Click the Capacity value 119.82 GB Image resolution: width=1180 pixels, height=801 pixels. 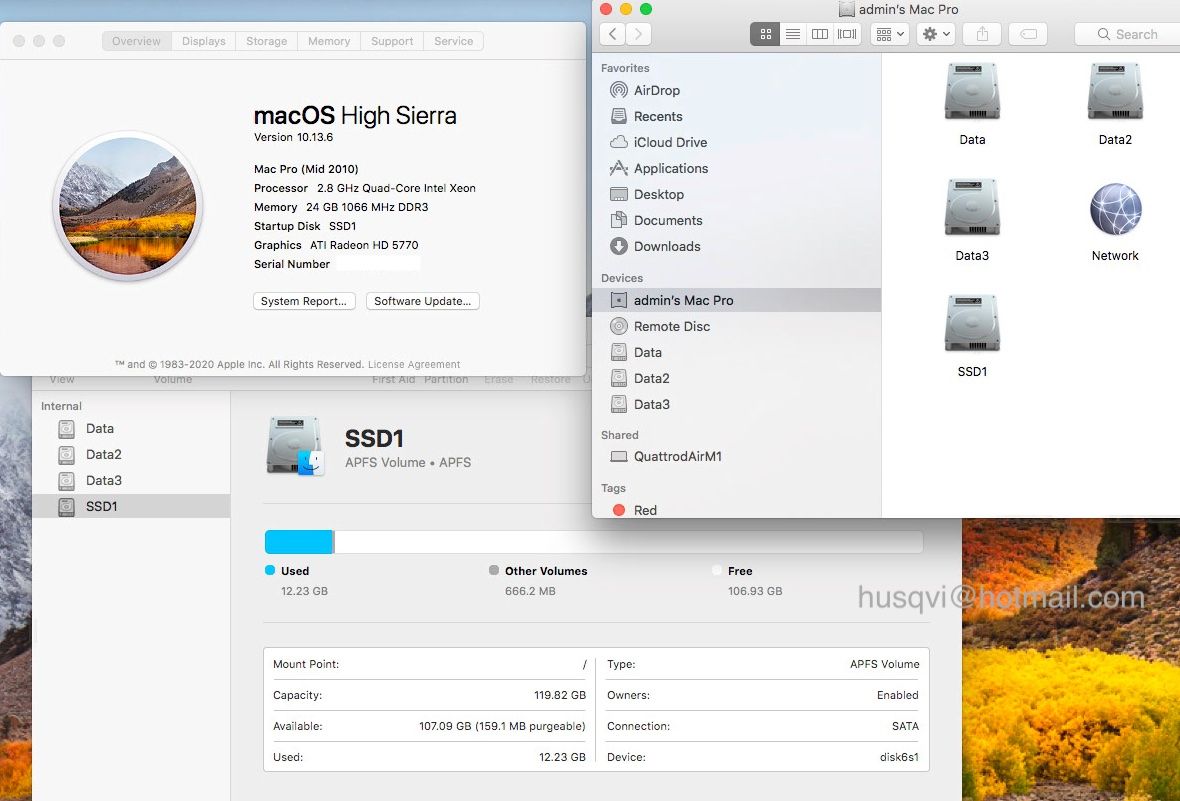pos(560,695)
